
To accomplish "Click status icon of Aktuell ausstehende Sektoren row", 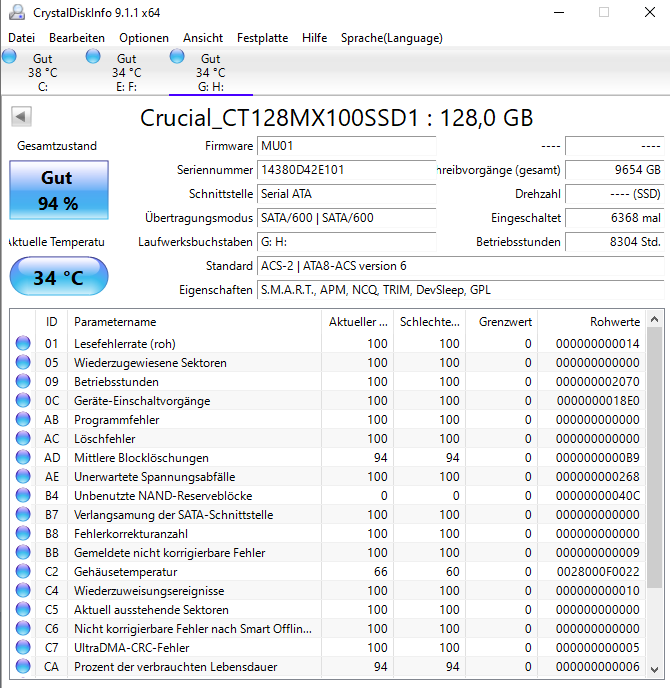I will click(23, 609).
